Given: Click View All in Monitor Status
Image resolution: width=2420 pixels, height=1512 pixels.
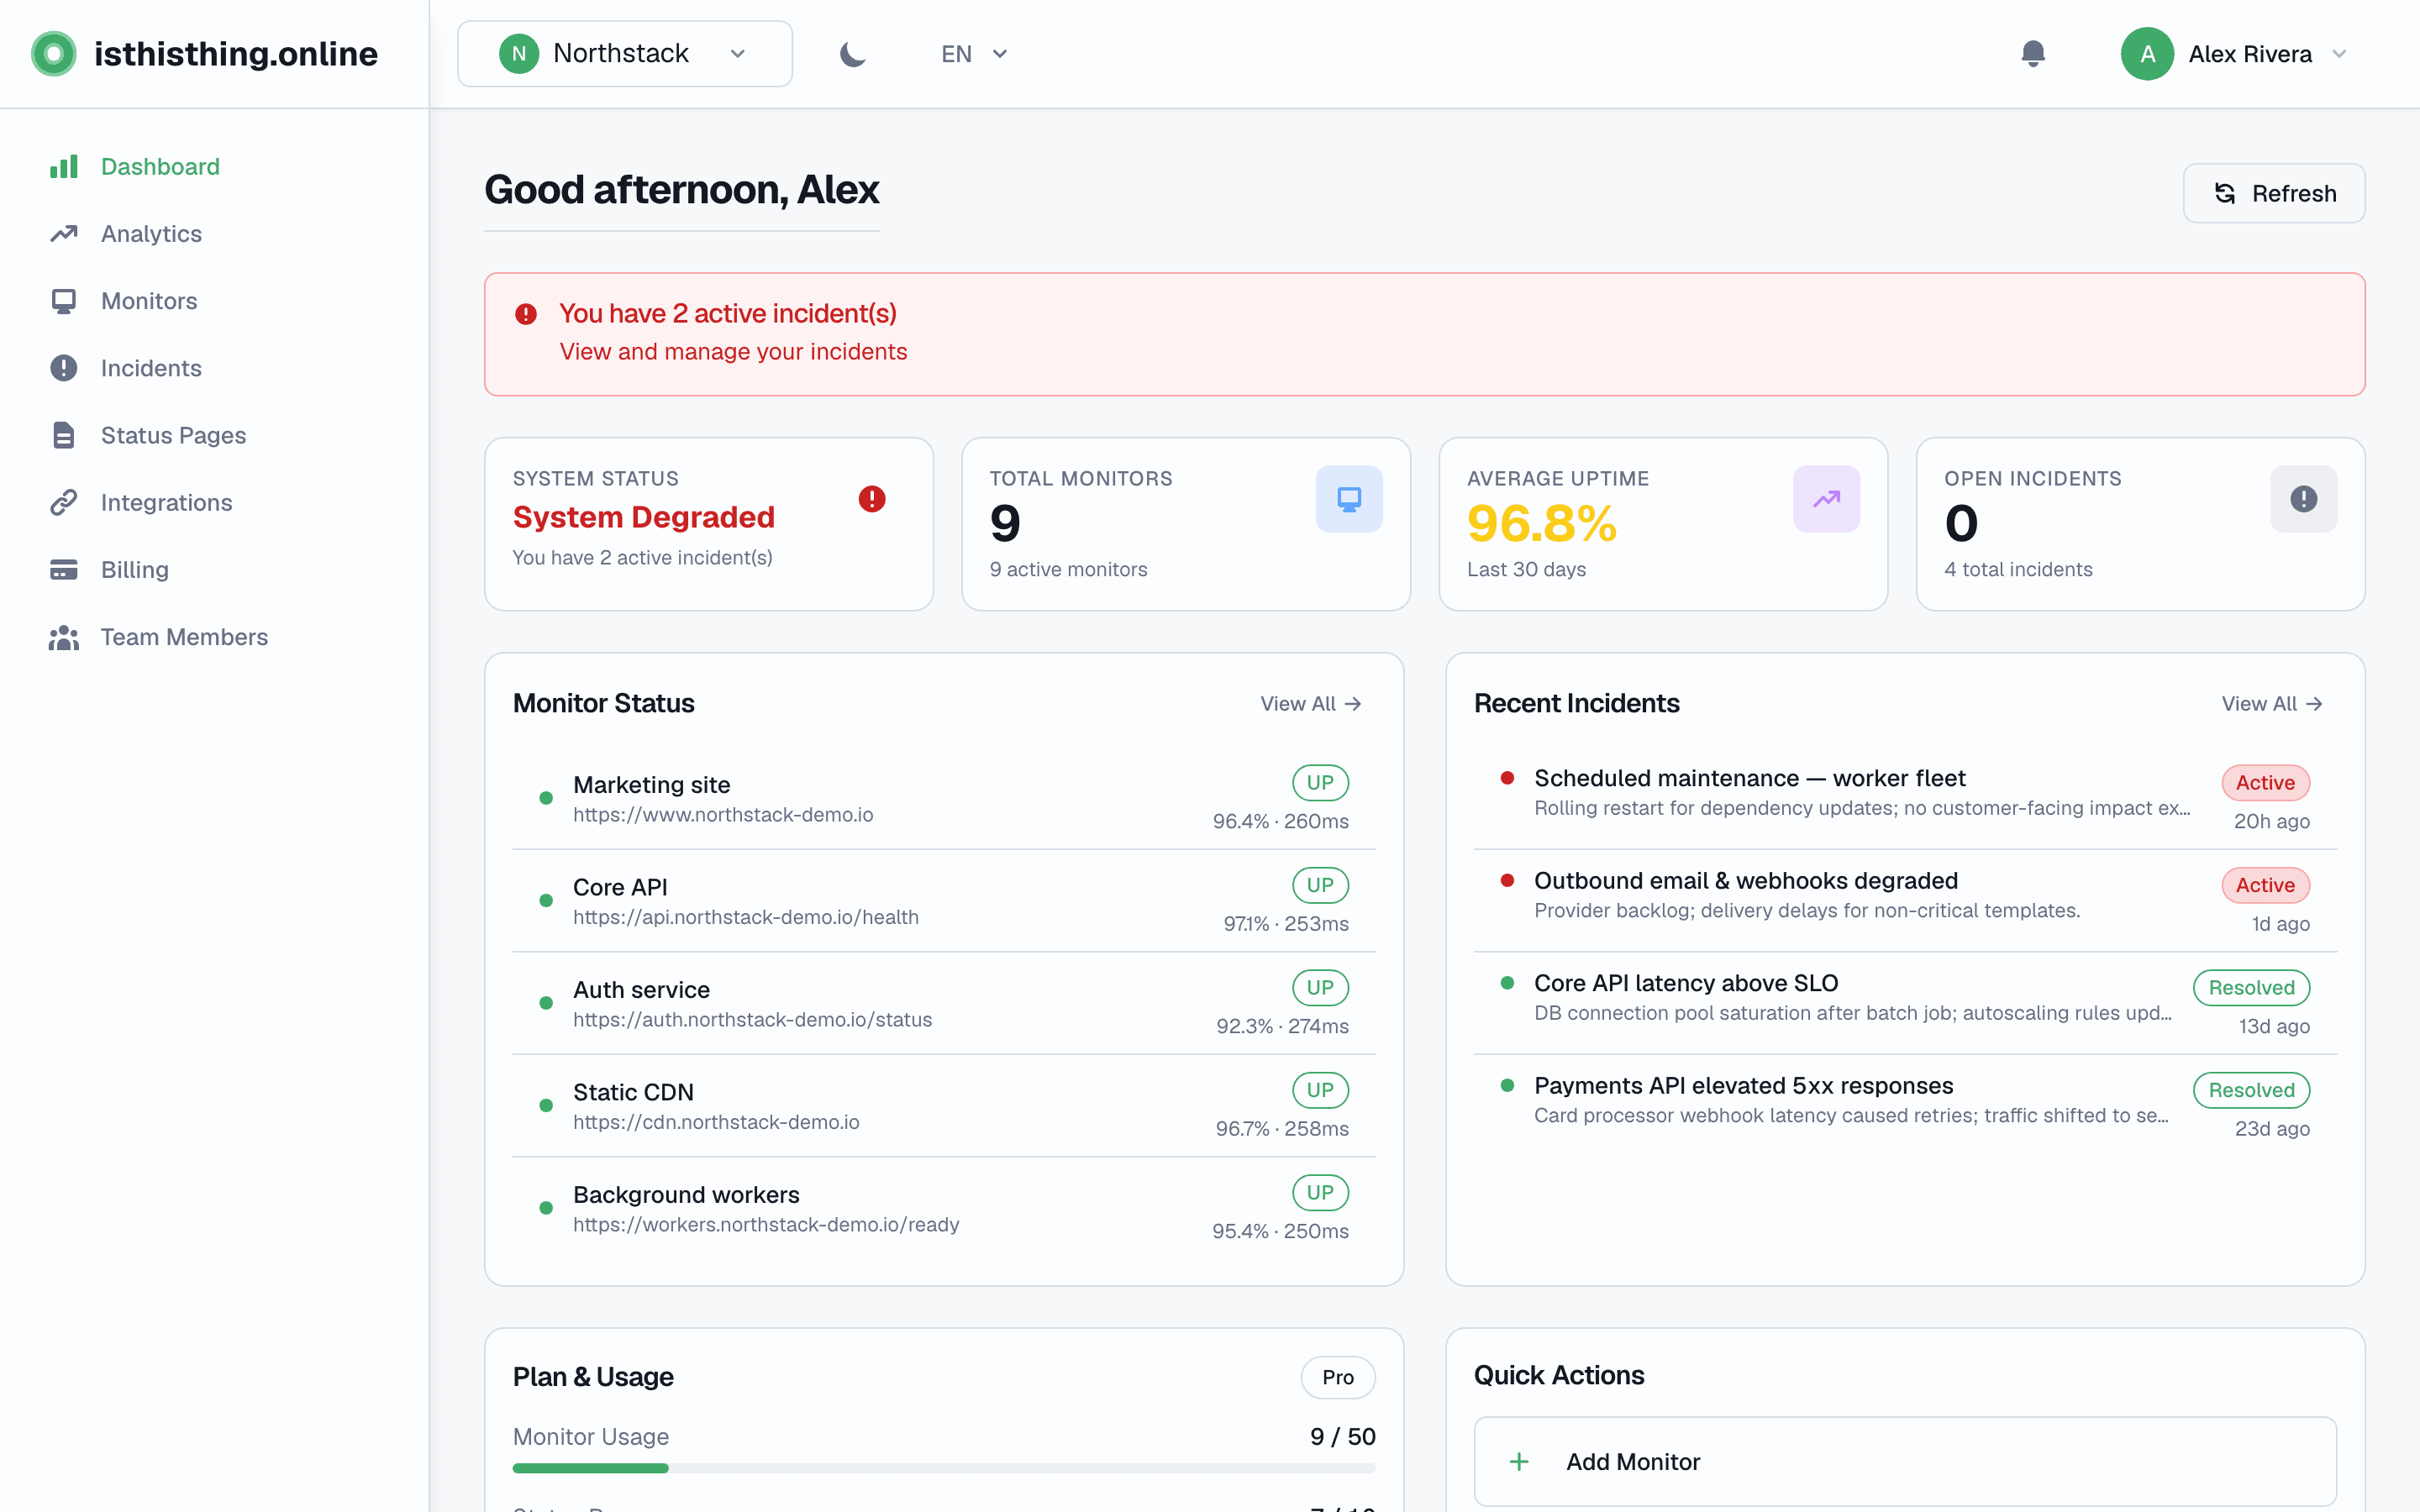Looking at the screenshot, I should 1310,704.
